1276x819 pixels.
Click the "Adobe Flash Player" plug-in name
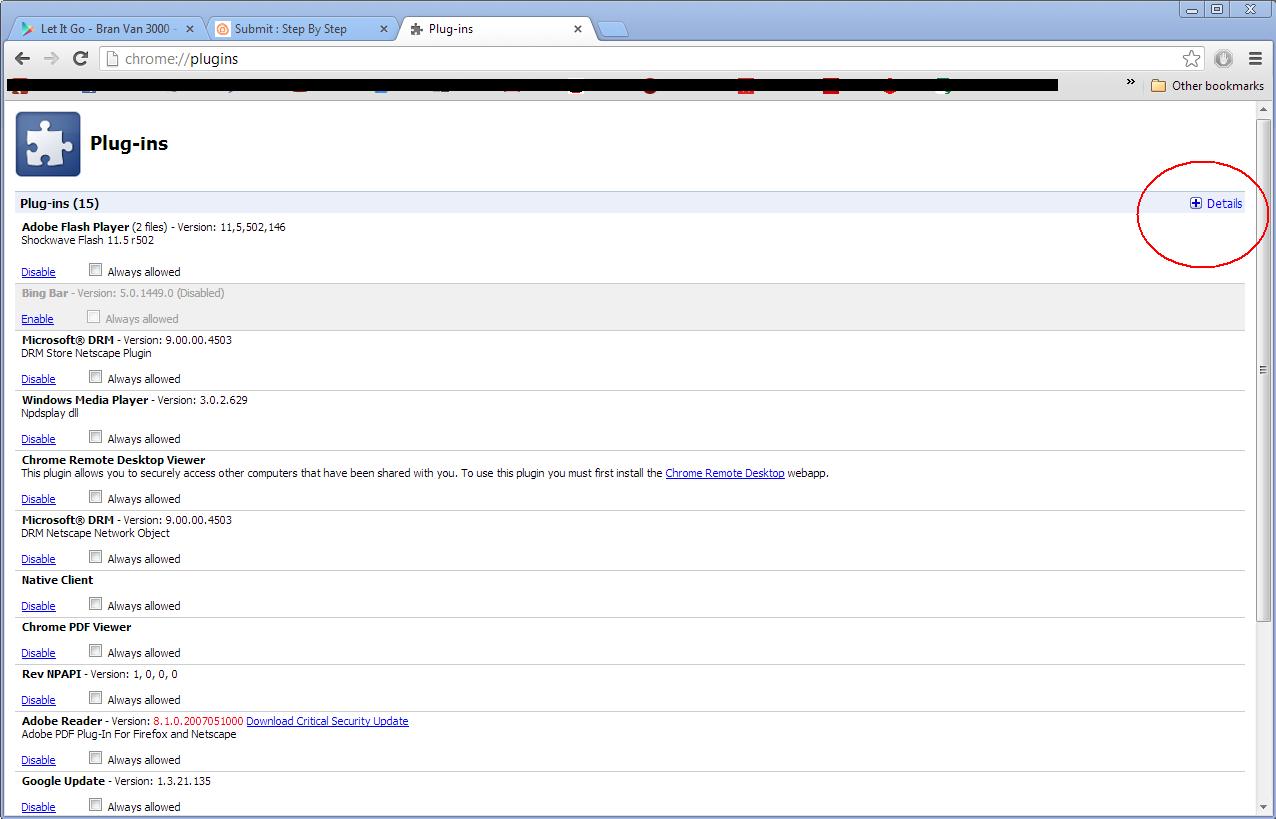75,227
